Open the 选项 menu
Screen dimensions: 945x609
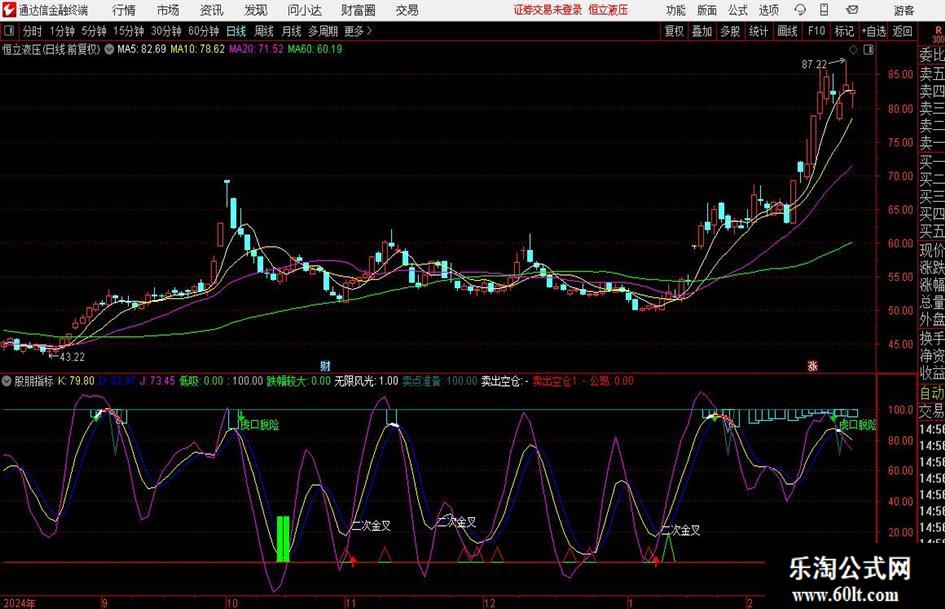(768, 10)
